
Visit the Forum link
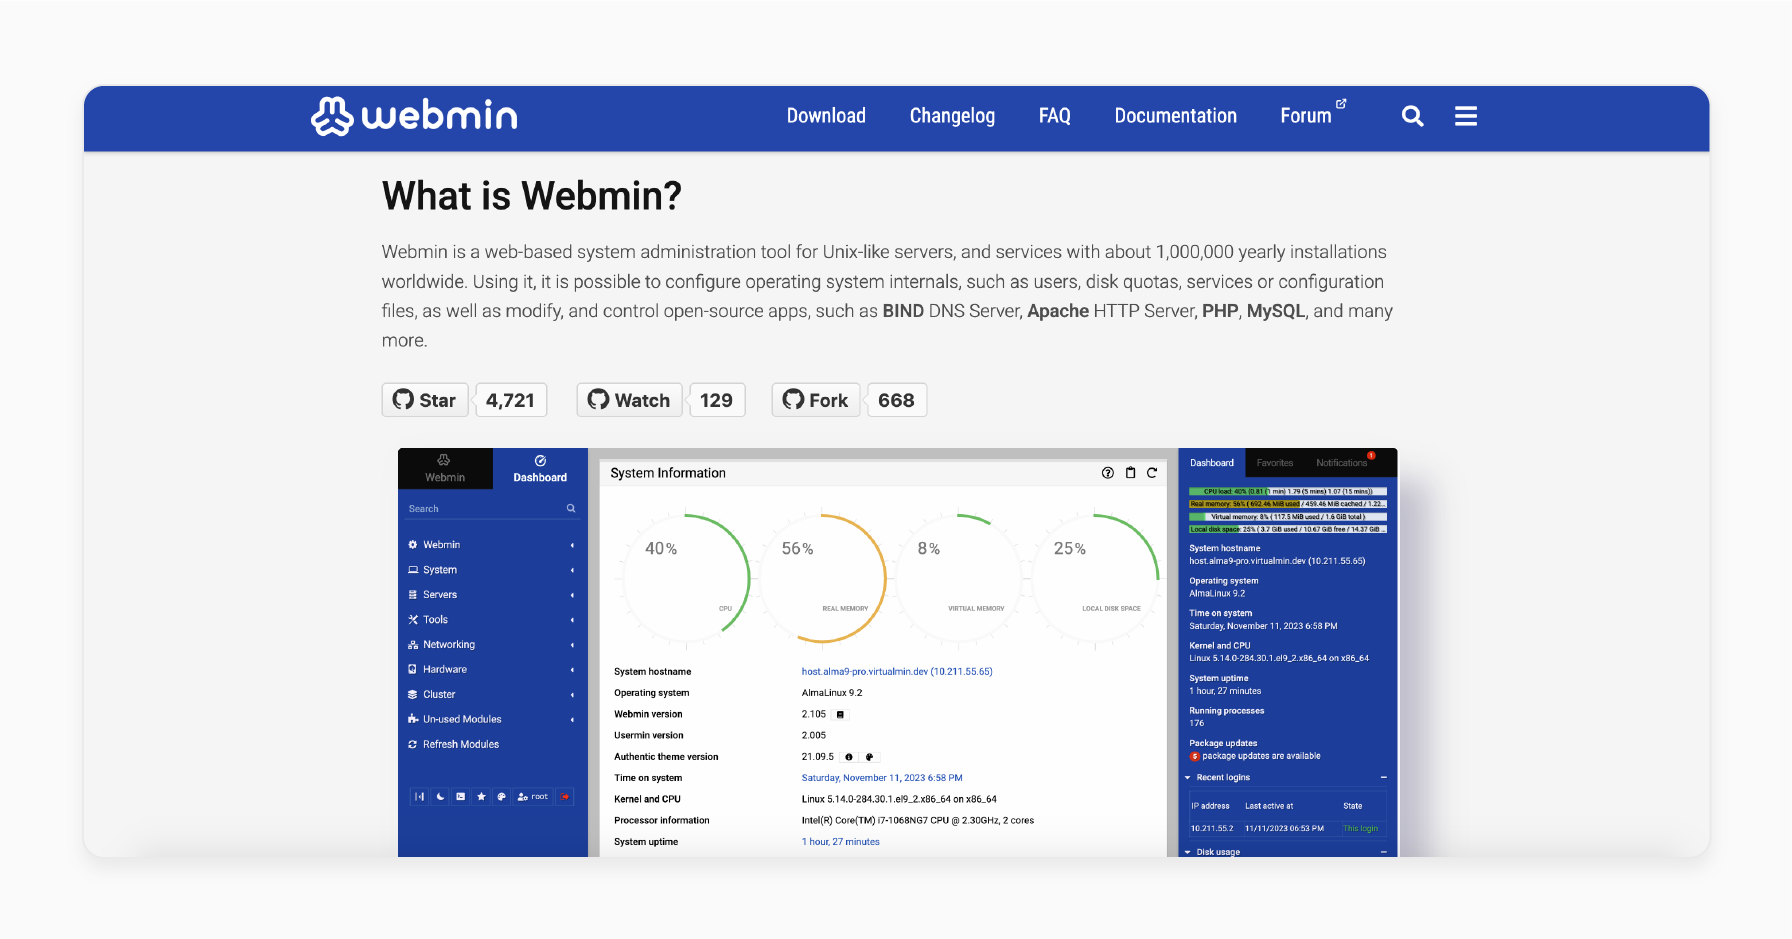[x=1313, y=115]
